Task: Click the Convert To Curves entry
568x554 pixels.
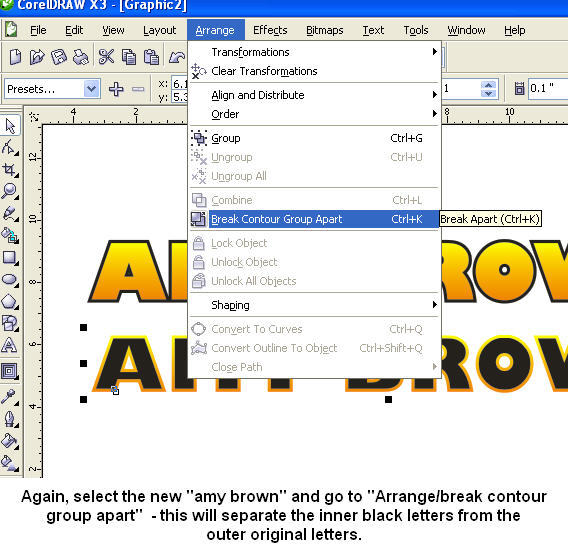Action: coord(314,329)
